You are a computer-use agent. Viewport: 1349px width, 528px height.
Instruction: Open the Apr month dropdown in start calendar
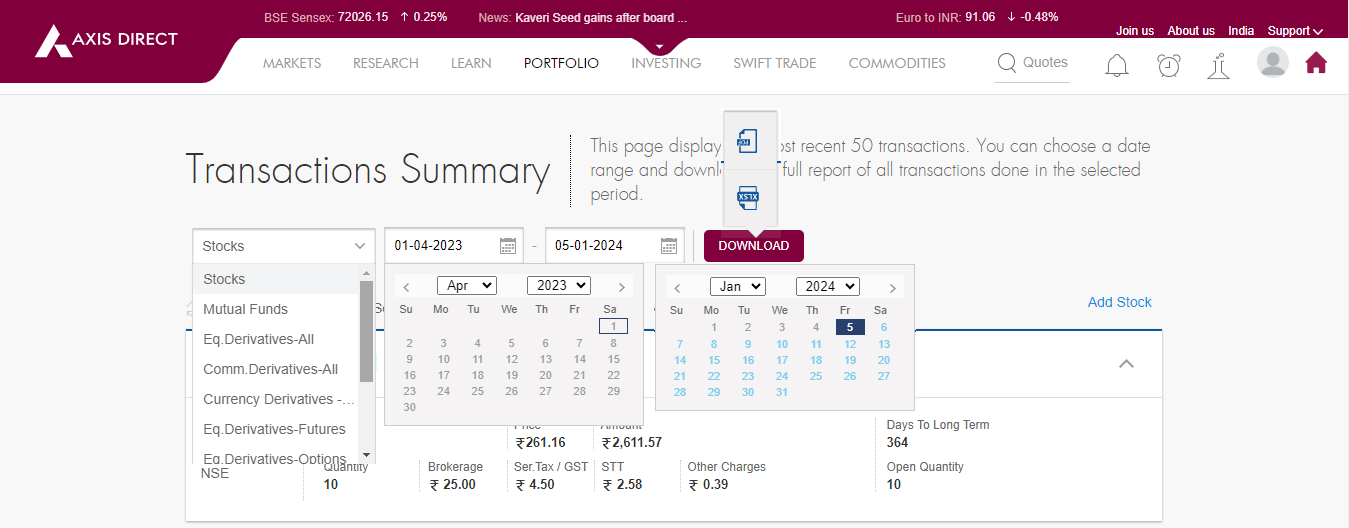(466, 286)
